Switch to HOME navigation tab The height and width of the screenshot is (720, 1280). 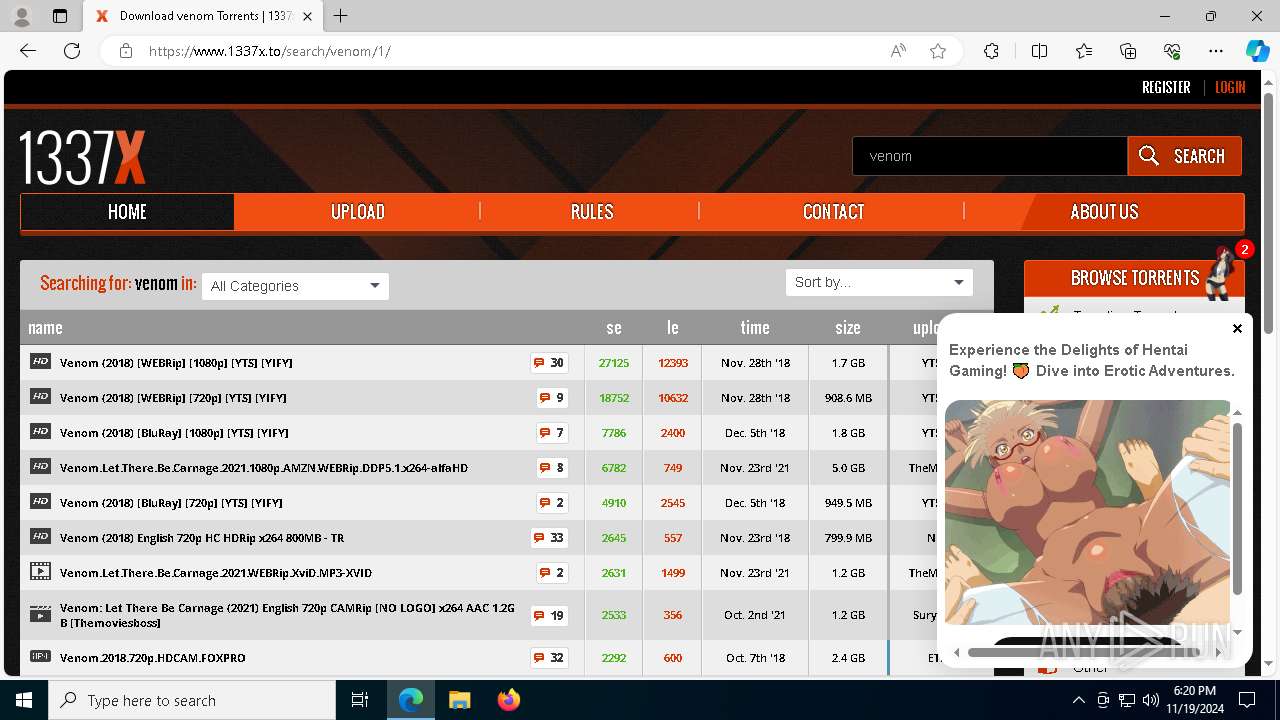[x=127, y=212]
